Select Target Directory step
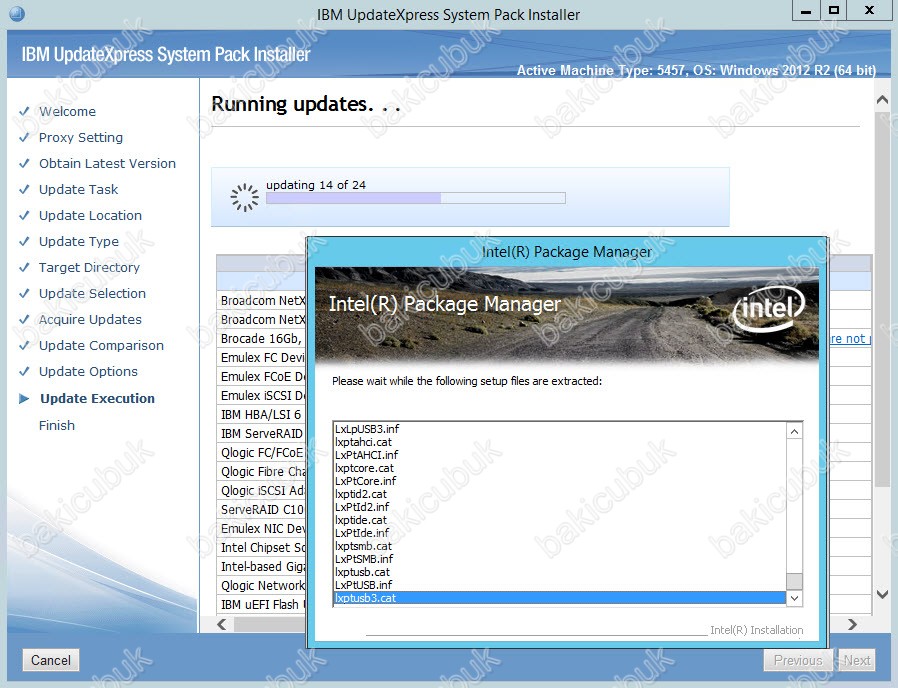898x688 pixels. click(x=89, y=268)
